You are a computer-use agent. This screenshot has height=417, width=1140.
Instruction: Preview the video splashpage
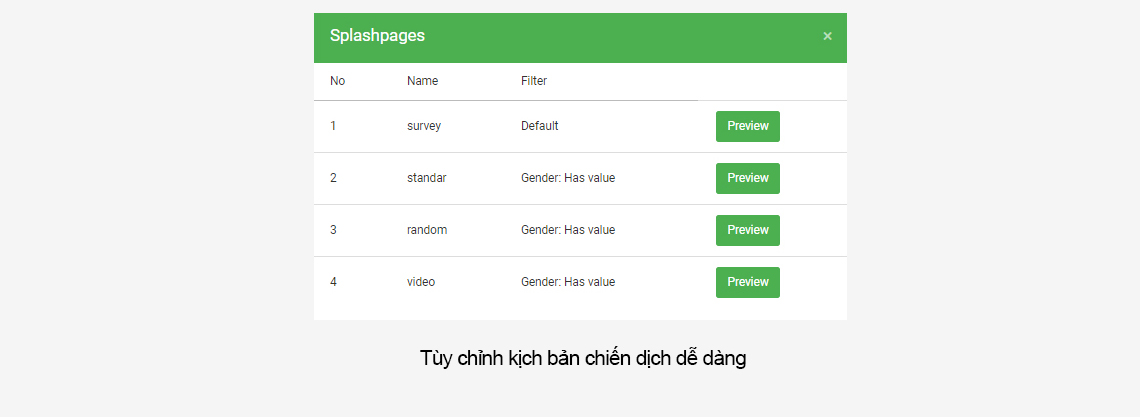coord(747,282)
